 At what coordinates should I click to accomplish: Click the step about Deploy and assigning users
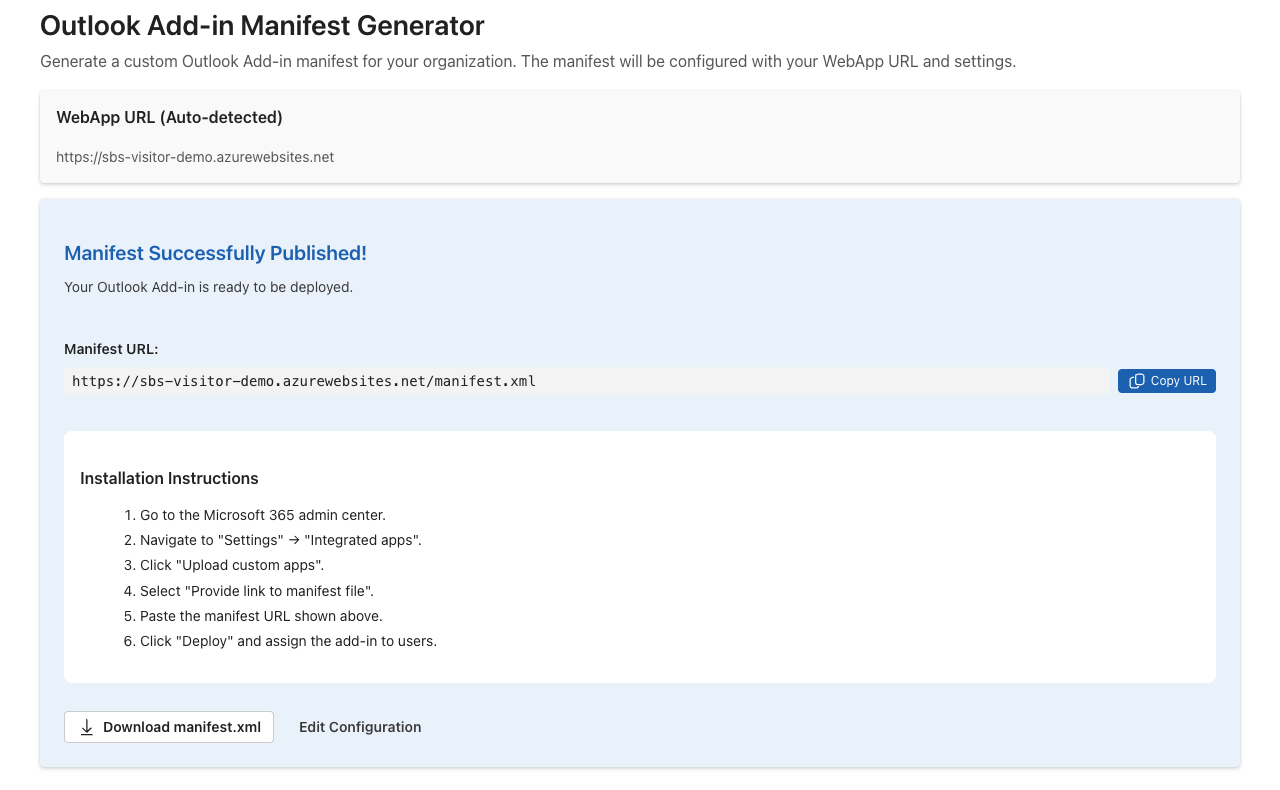288,641
